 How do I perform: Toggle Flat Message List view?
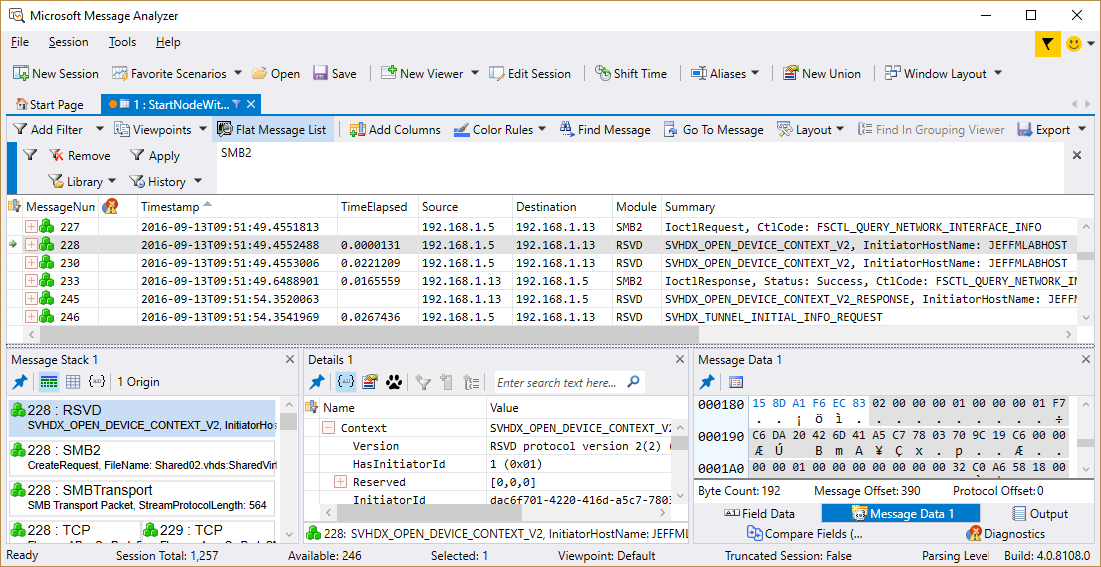pyautogui.click(x=272, y=130)
